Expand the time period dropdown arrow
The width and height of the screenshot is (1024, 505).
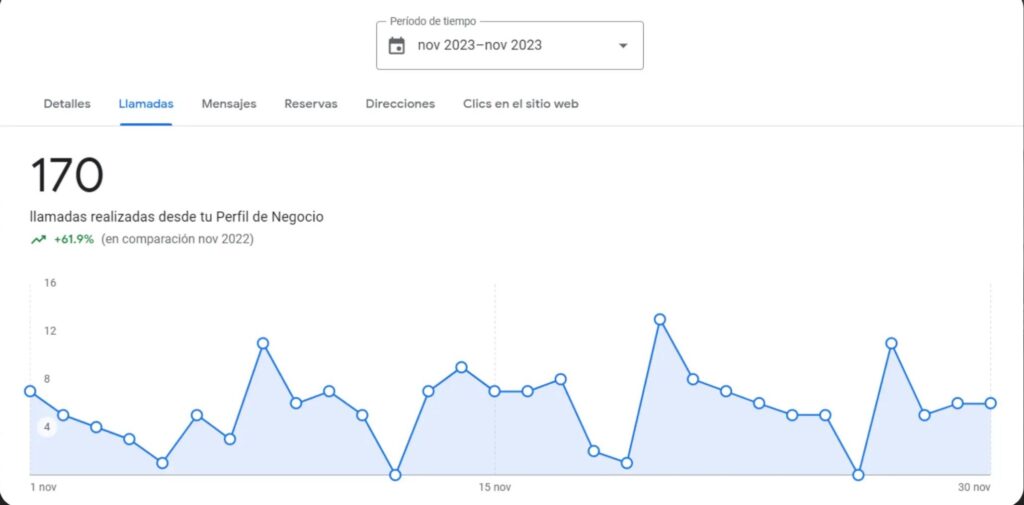[623, 46]
